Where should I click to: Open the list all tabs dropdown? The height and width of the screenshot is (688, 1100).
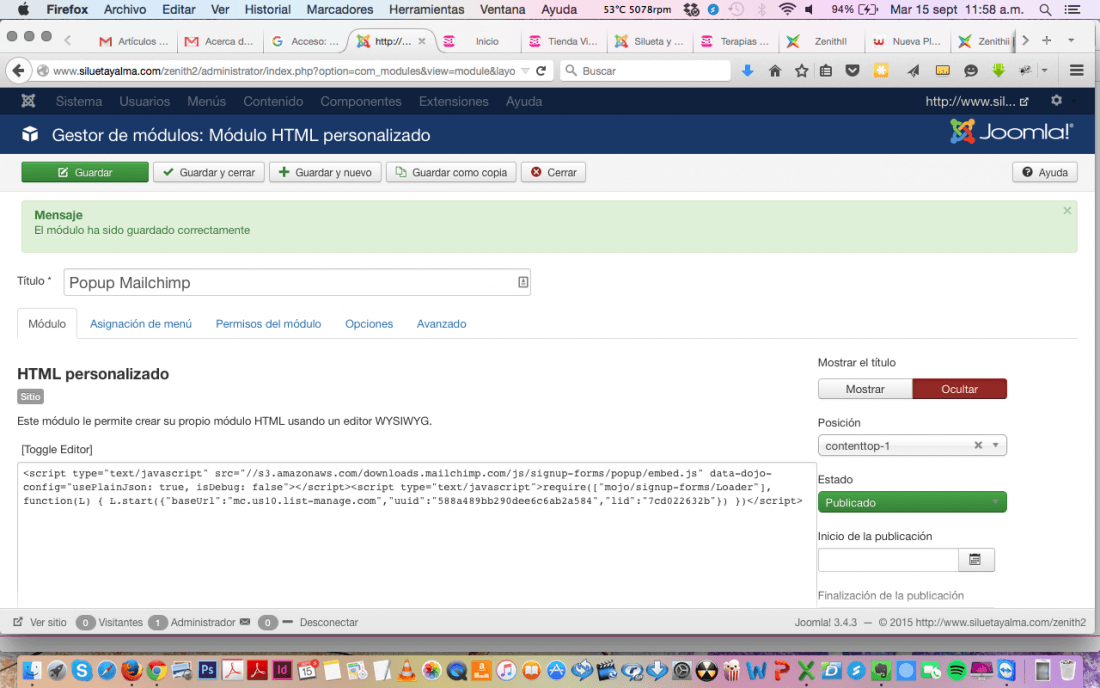pyautogui.click(x=1071, y=41)
